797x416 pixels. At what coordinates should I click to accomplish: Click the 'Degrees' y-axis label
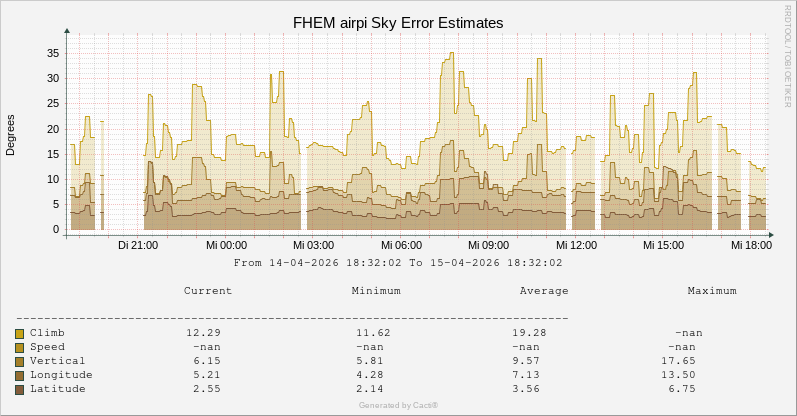point(11,134)
